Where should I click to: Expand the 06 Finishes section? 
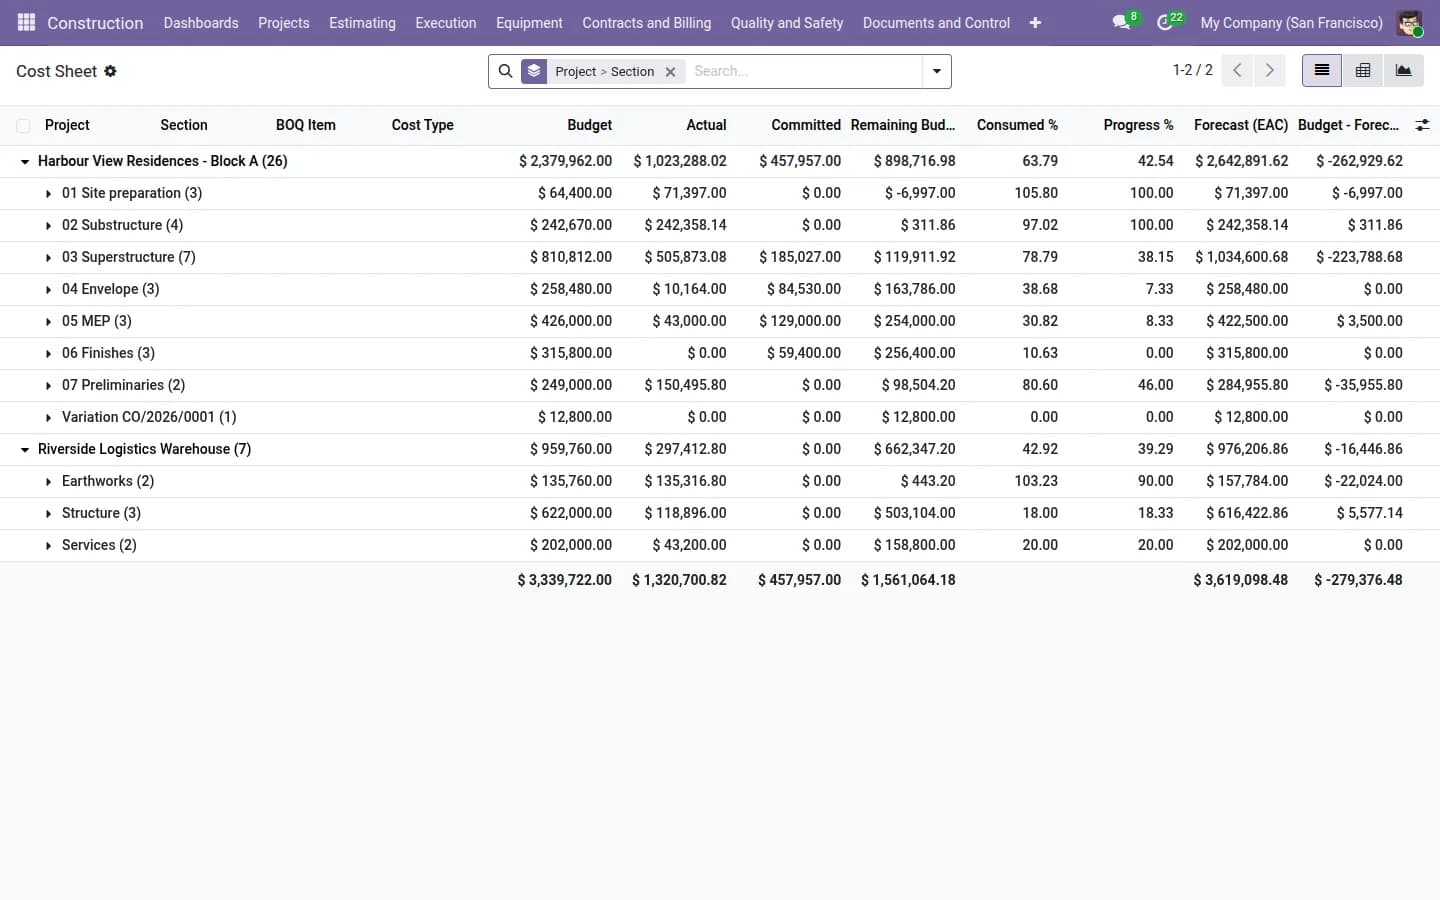pos(48,353)
